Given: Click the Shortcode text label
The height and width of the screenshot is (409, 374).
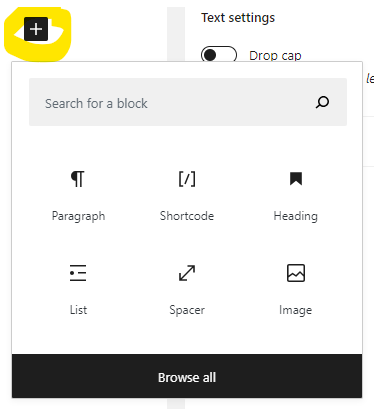Looking at the screenshot, I should [x=187, y=216].
